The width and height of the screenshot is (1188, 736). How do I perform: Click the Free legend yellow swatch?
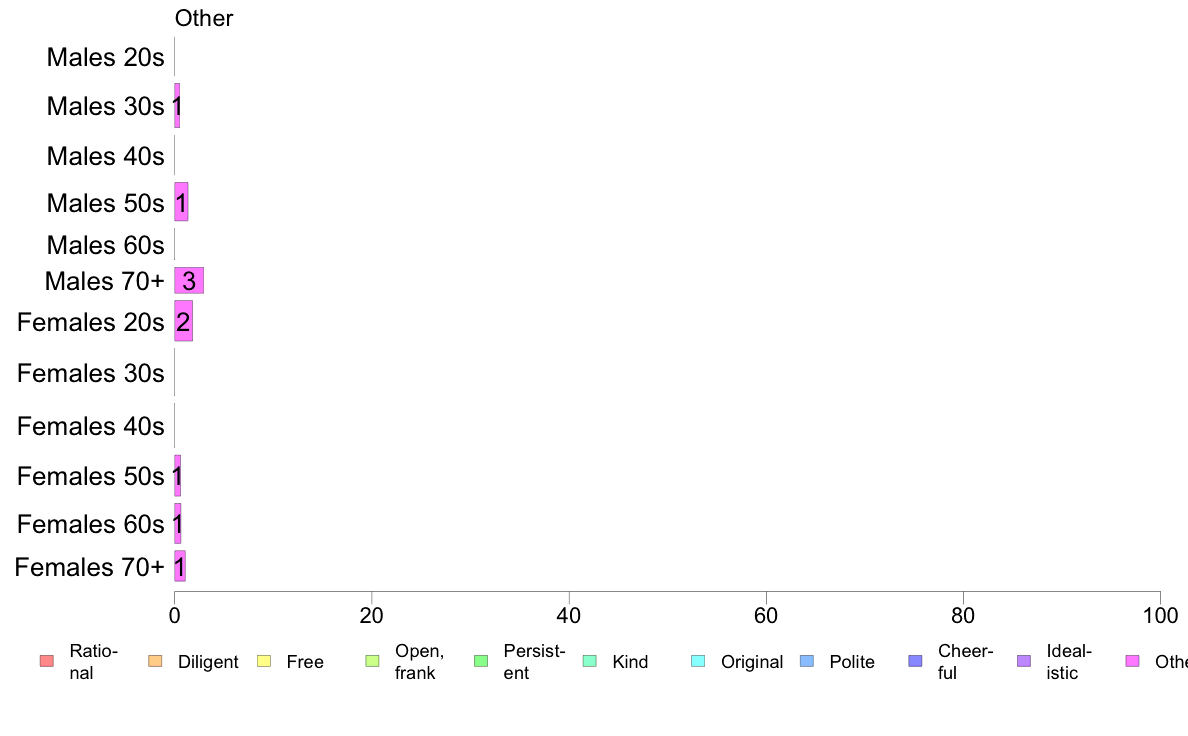point(264,661)
